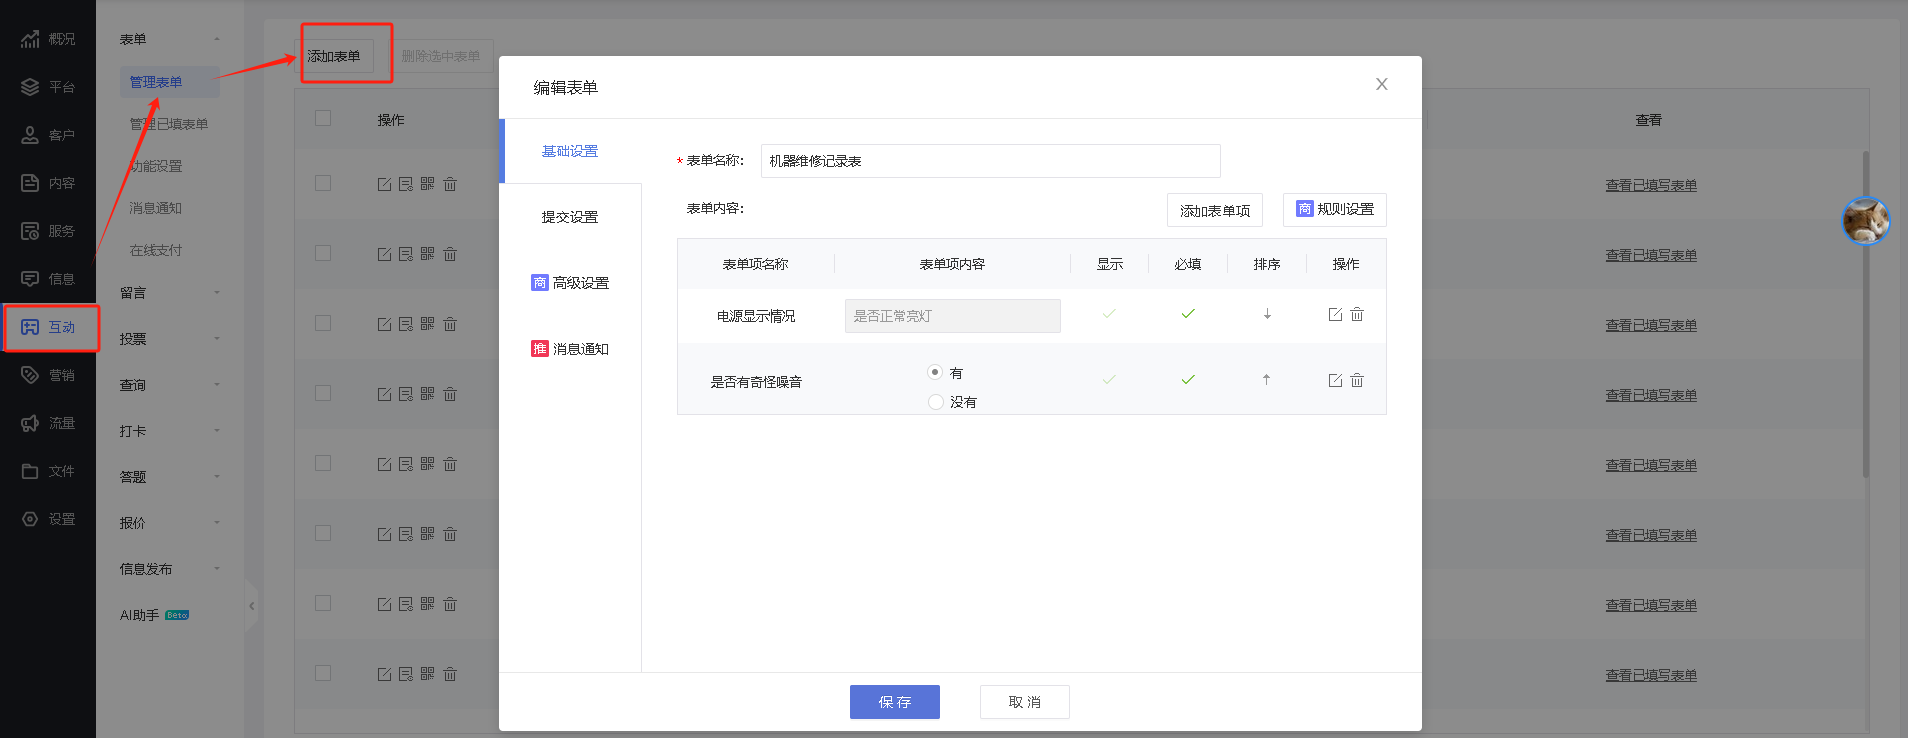Viewport: 1908px width, 738px height.
Task: Open the 概况 overview sidebar icon
Action: click(30, 39)
